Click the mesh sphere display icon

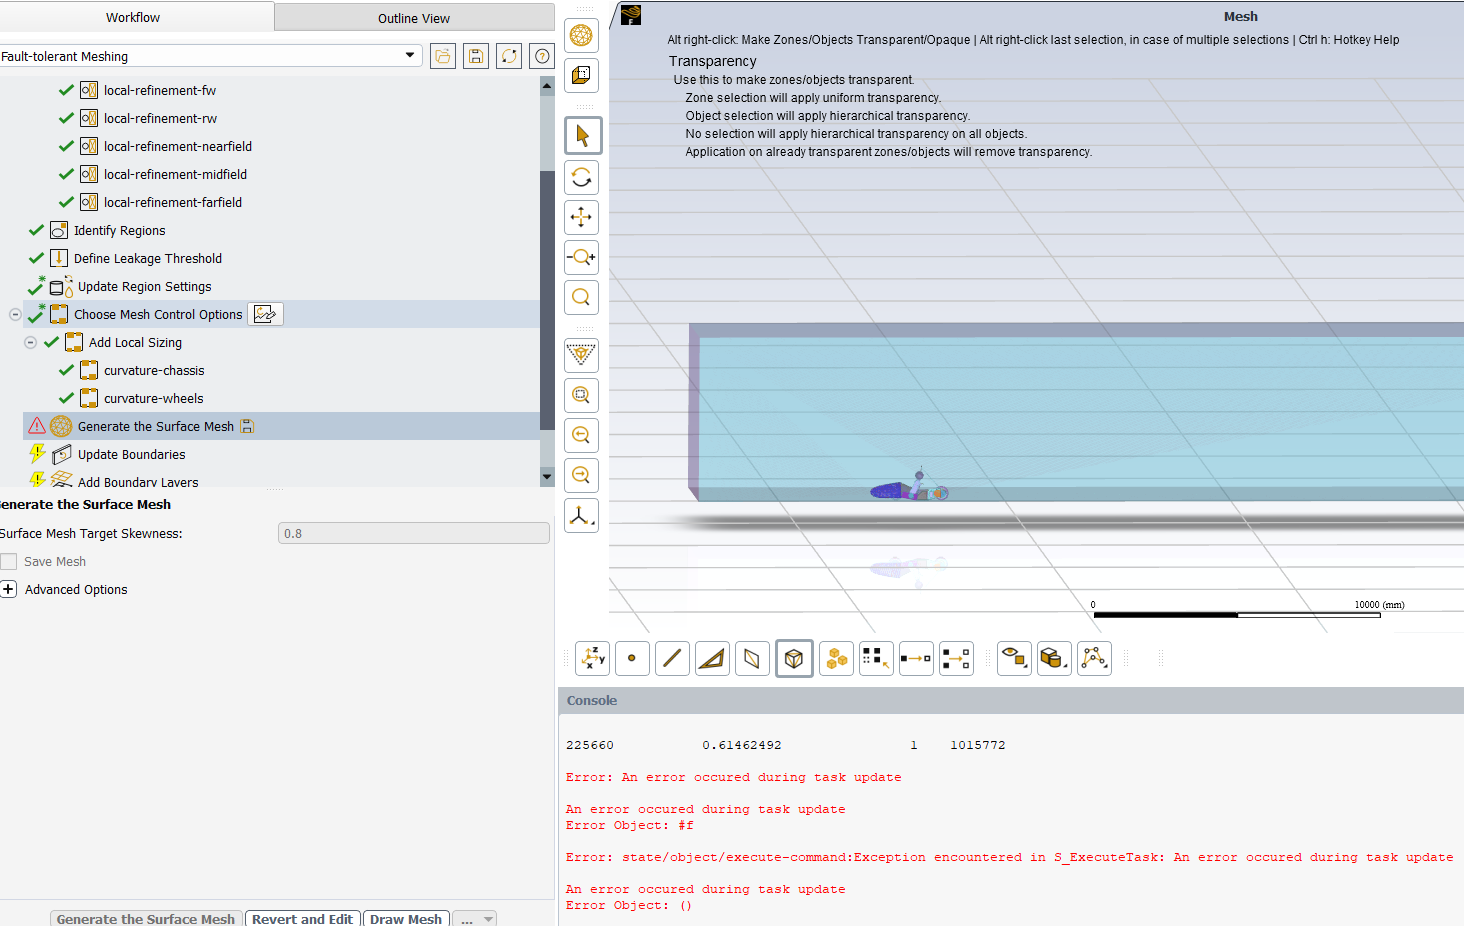click(x=581, y=36)
